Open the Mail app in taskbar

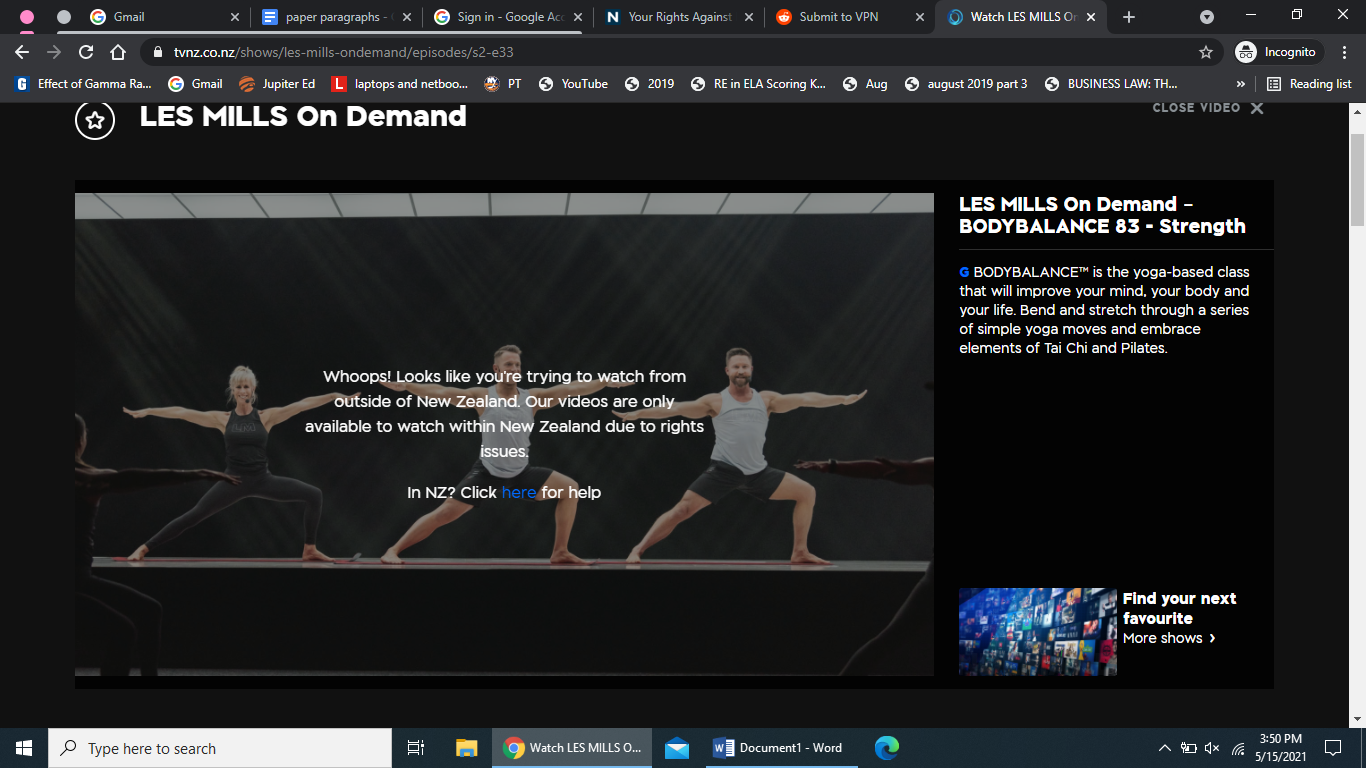click(x=677, y=748)
